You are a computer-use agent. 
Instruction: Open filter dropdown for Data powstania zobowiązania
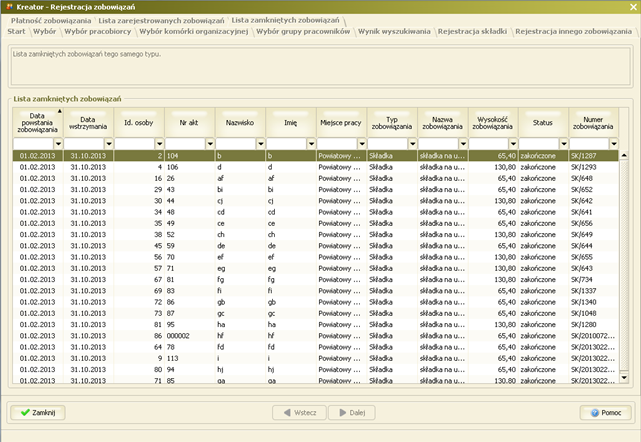click(58, 144)
